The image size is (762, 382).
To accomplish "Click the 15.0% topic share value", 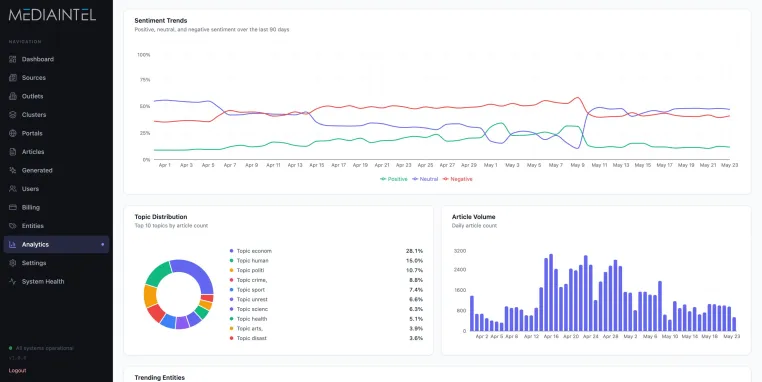I will (415, 260).
